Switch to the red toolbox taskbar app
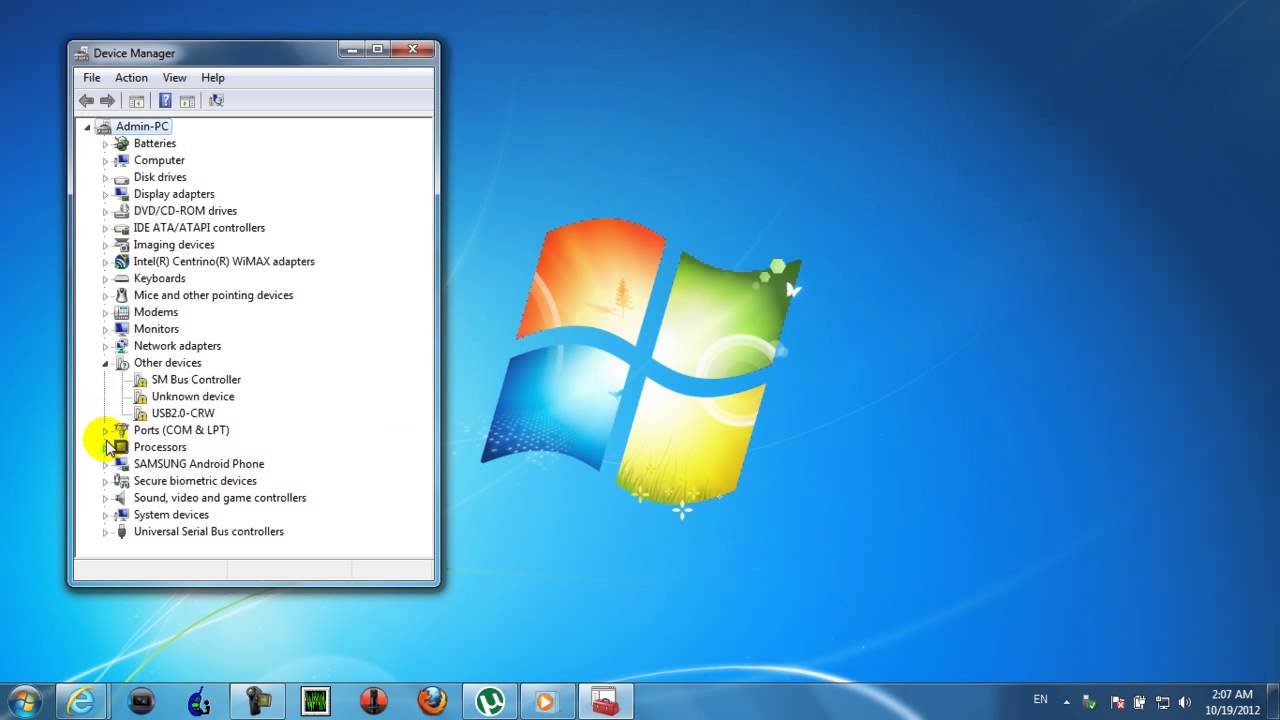1280x720 pixels. coord(604,701)
